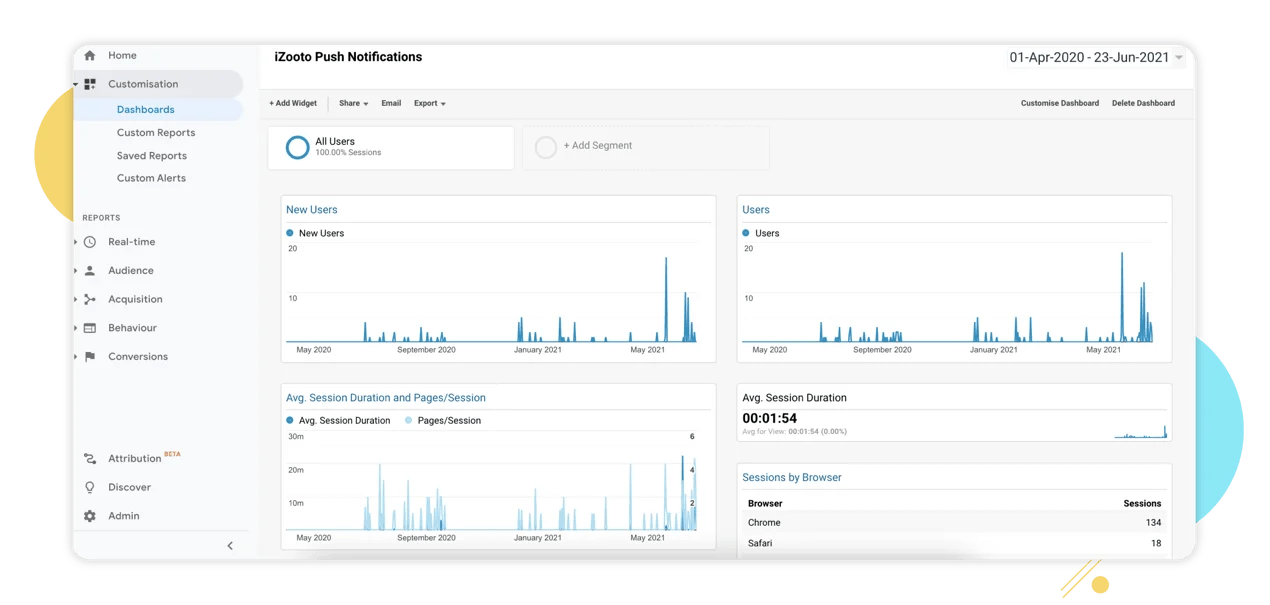Click the Acquisition branching arrows icon
The height and width of the screenshot is (605, 1270).
click(90, 299)
